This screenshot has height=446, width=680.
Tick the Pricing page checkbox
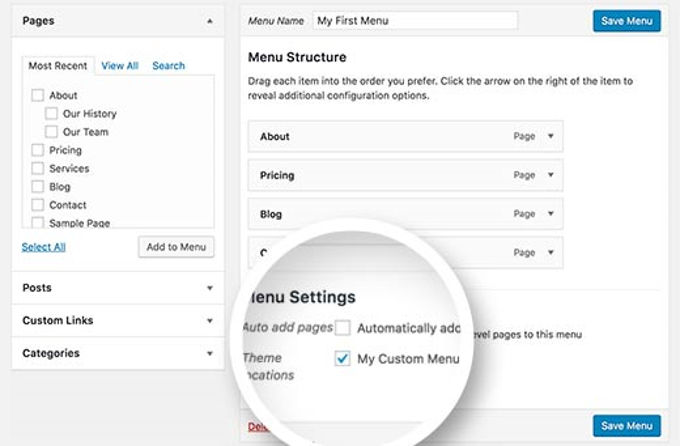tap(38, 150)
